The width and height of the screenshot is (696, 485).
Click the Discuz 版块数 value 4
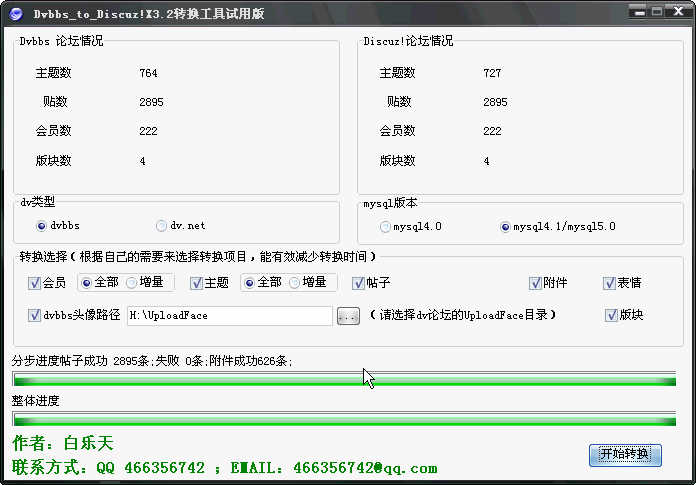(x=486, y=161)
